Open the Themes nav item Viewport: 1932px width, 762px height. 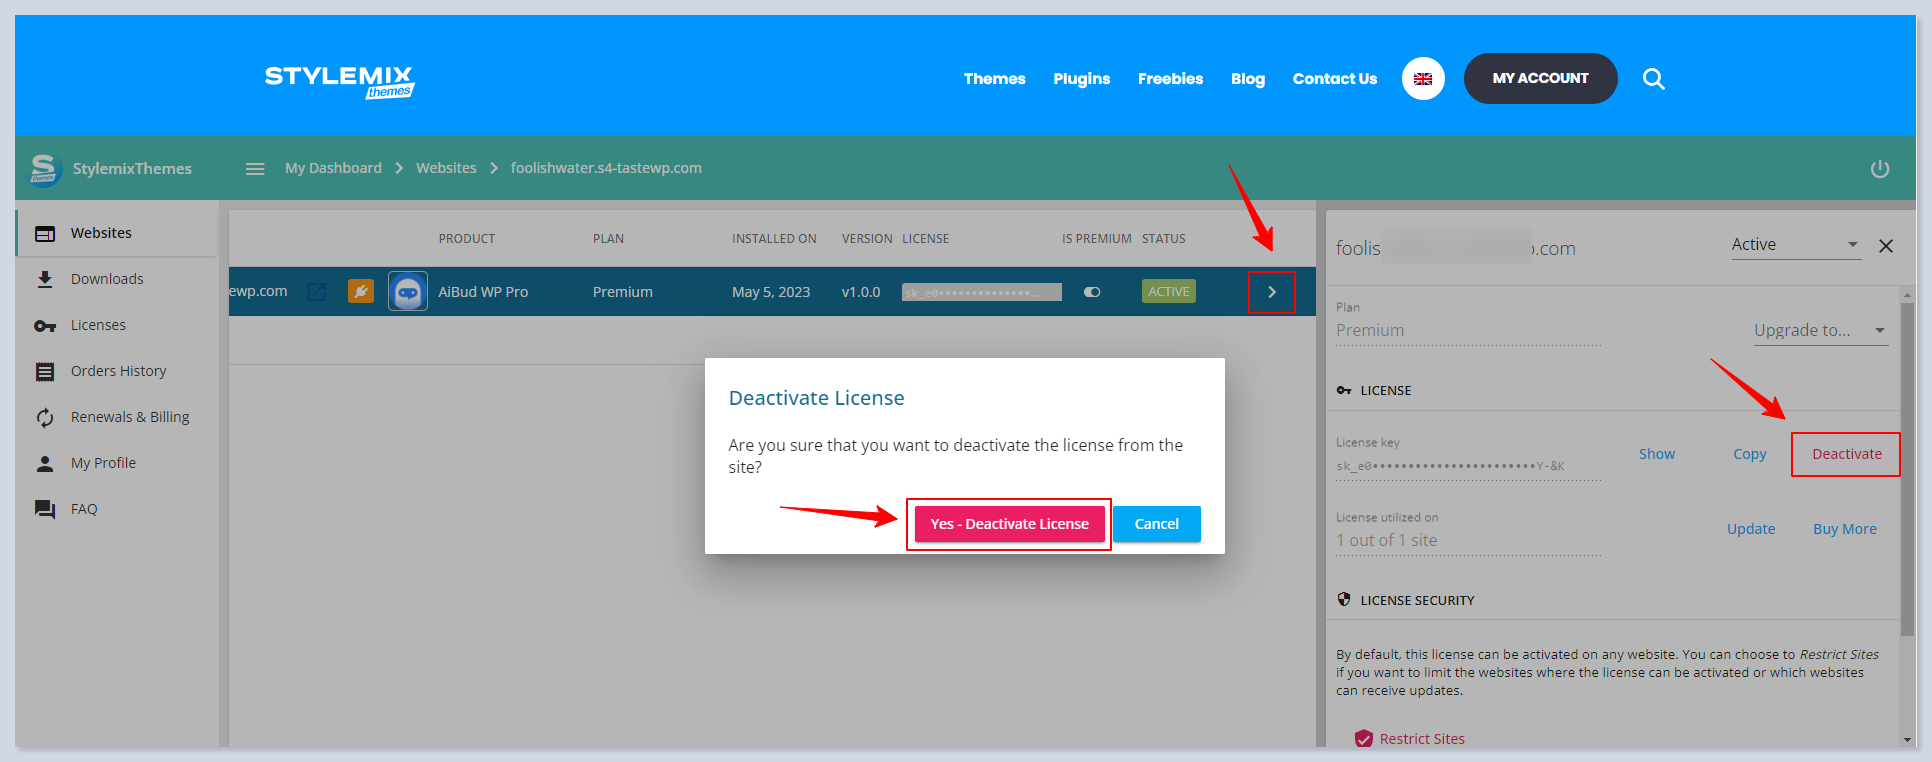994,79
